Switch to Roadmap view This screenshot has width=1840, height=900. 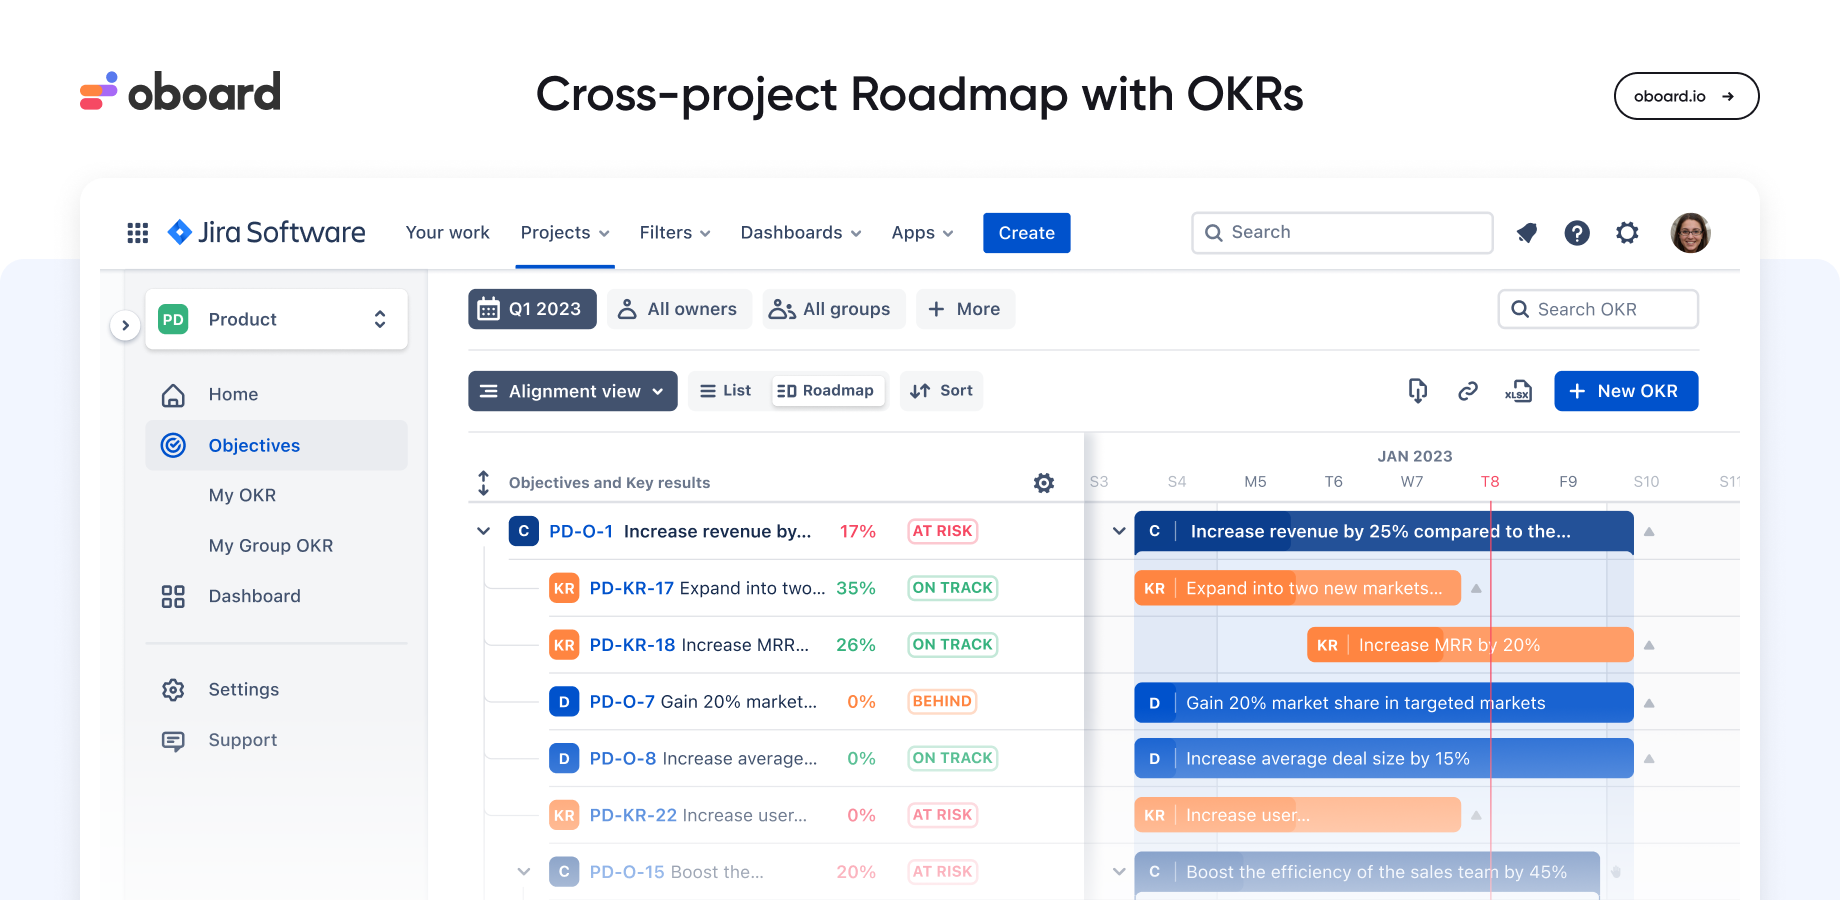826,391
